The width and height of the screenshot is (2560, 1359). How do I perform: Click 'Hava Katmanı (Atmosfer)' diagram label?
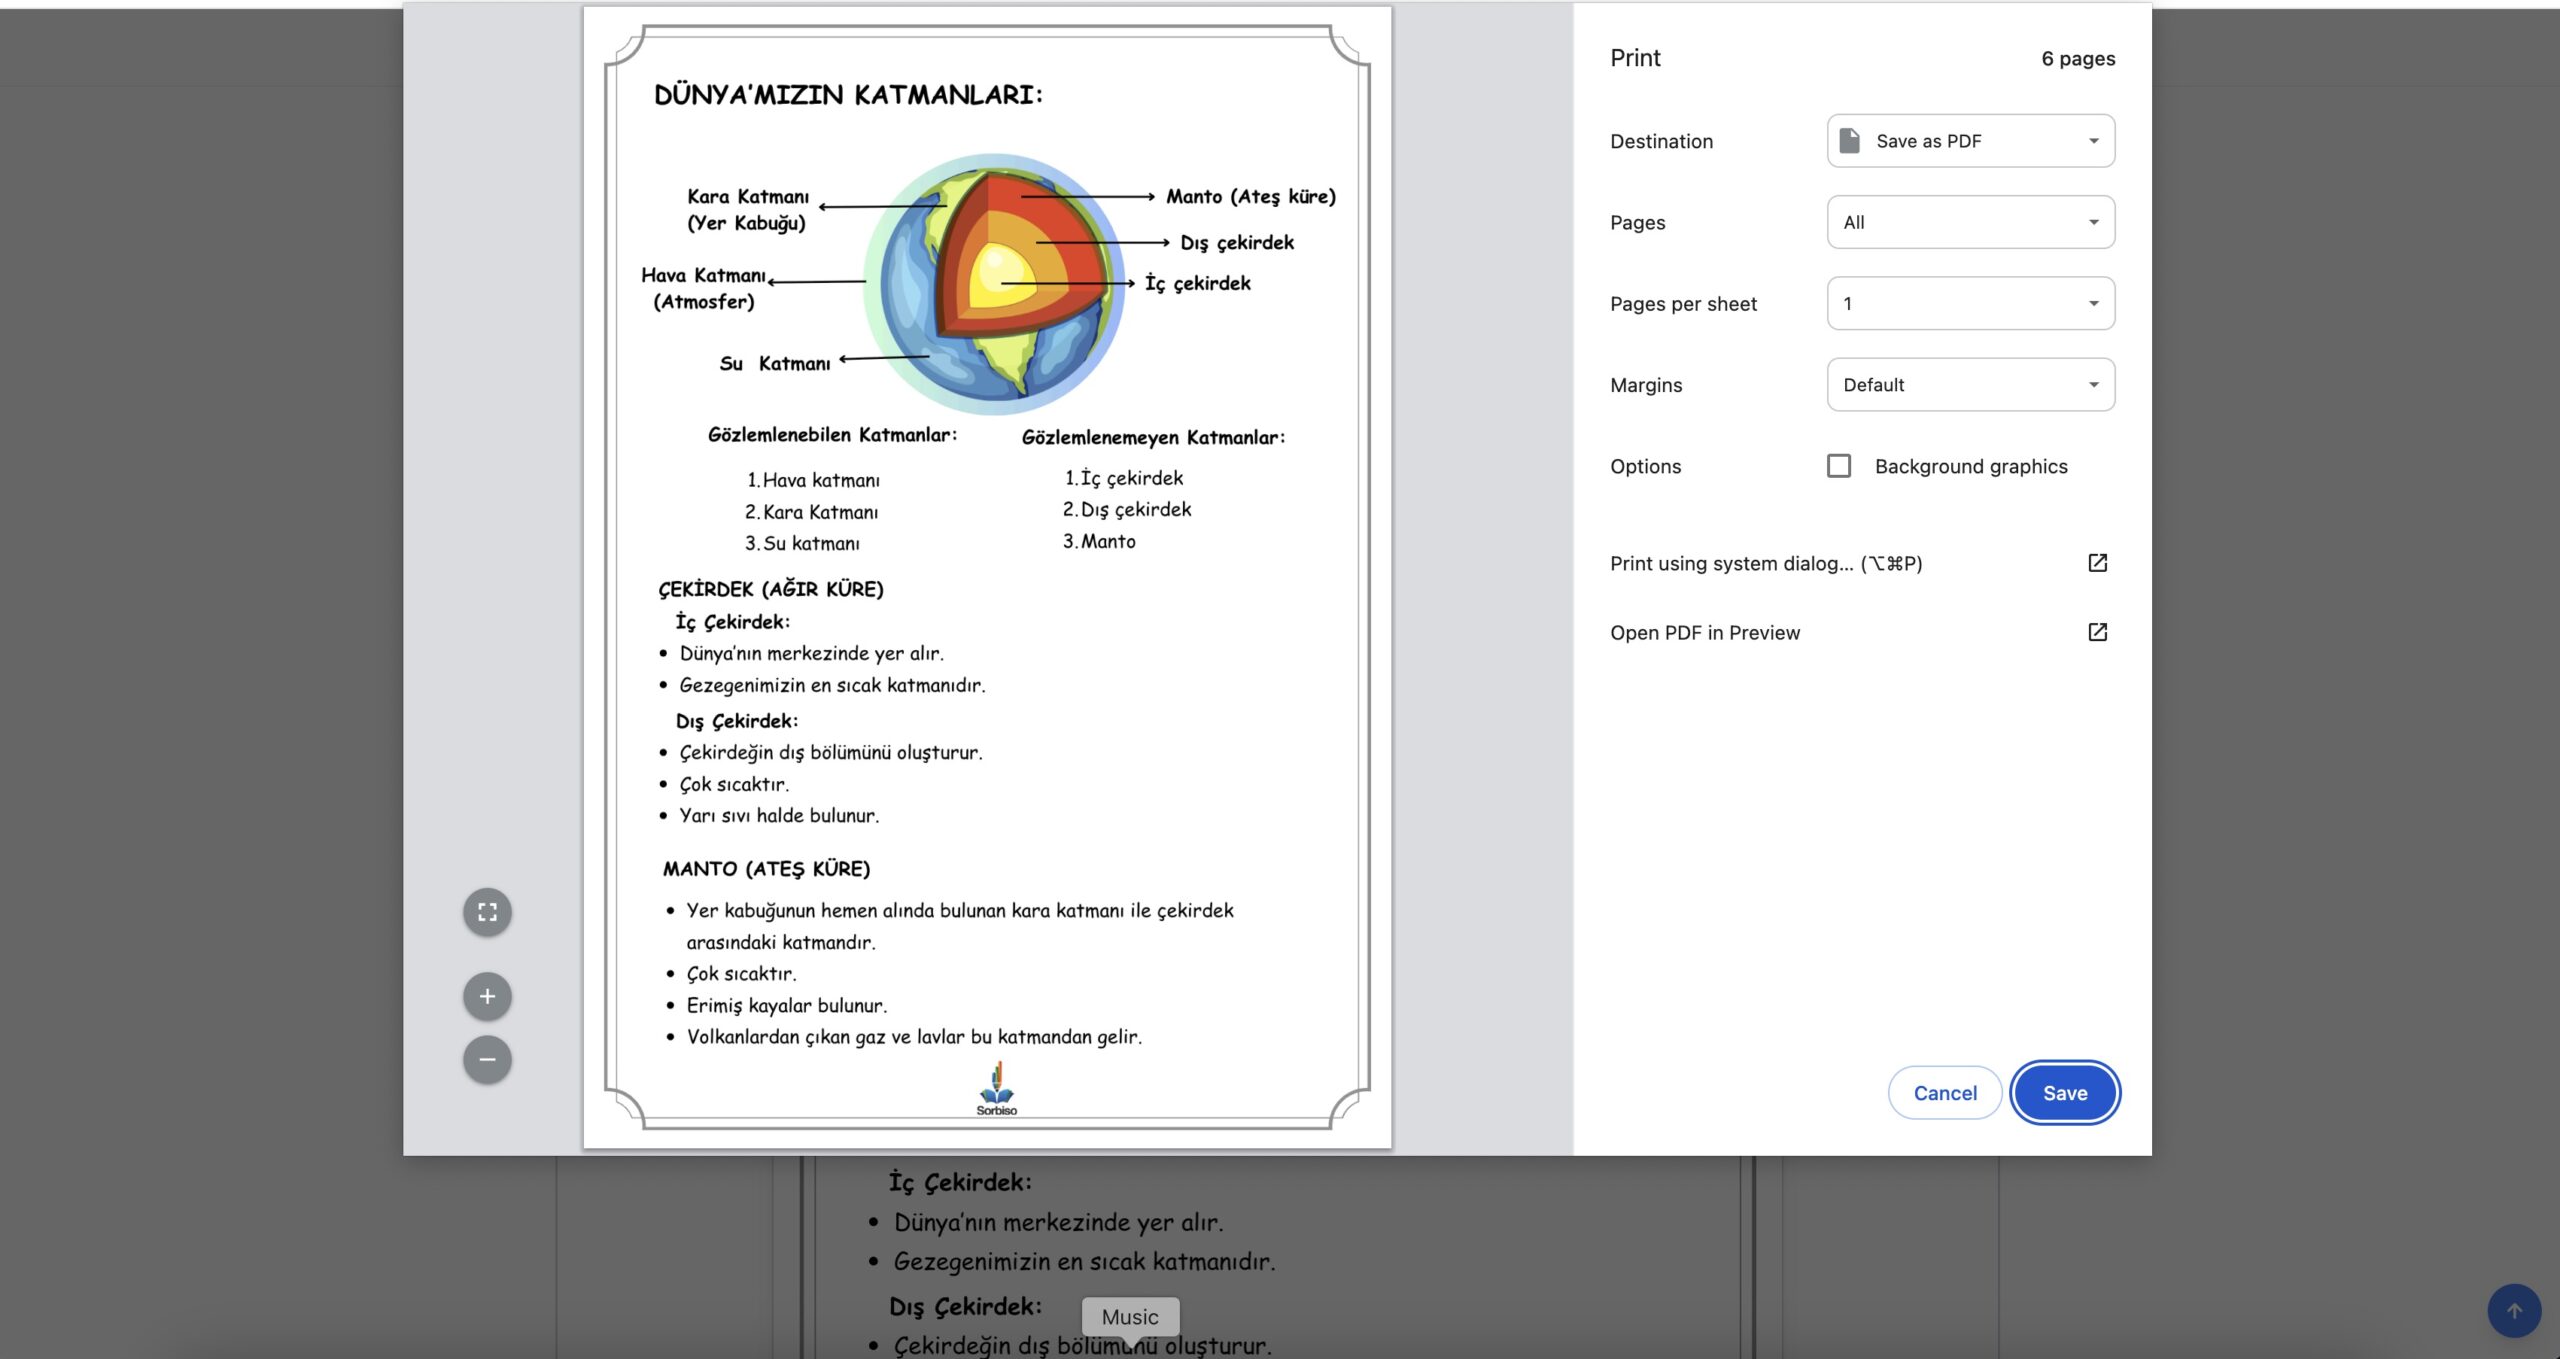tap(704, 288)
